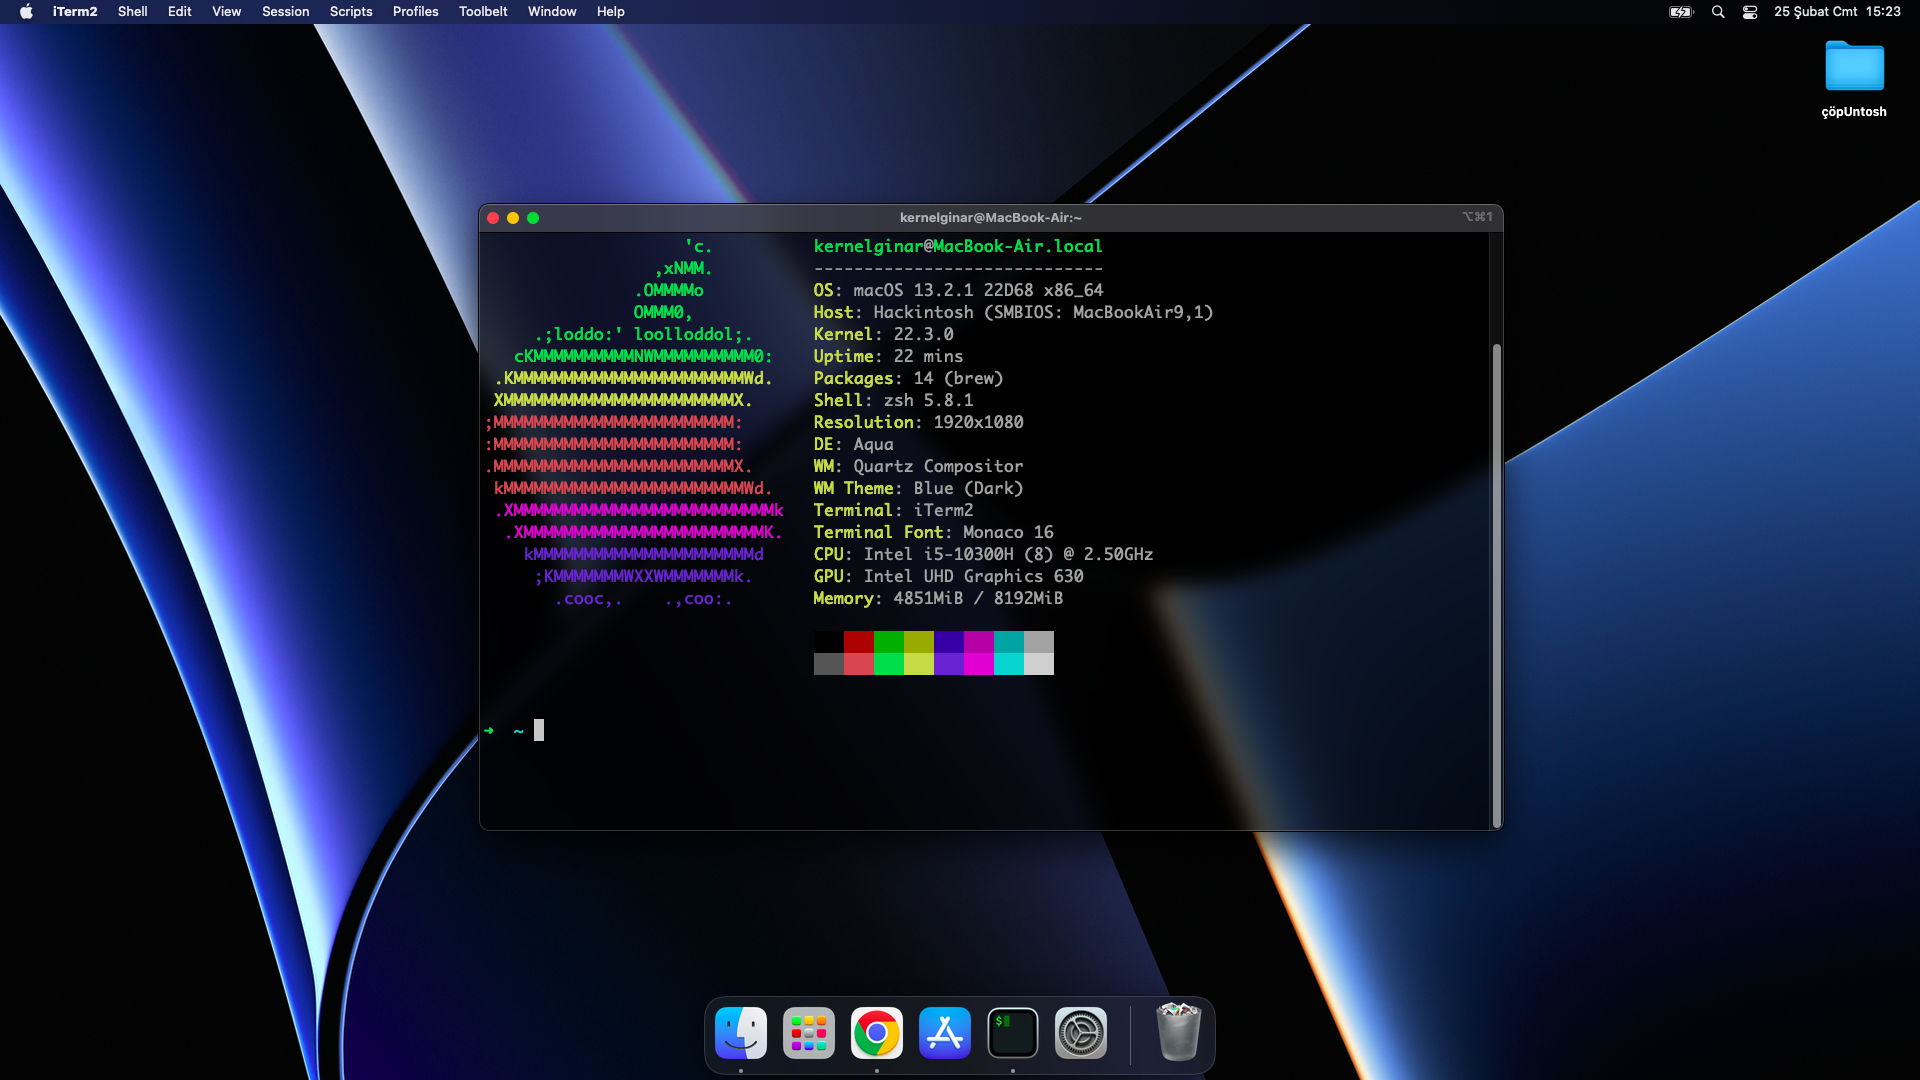Open Finder from the Dock

coord(741,1033)
